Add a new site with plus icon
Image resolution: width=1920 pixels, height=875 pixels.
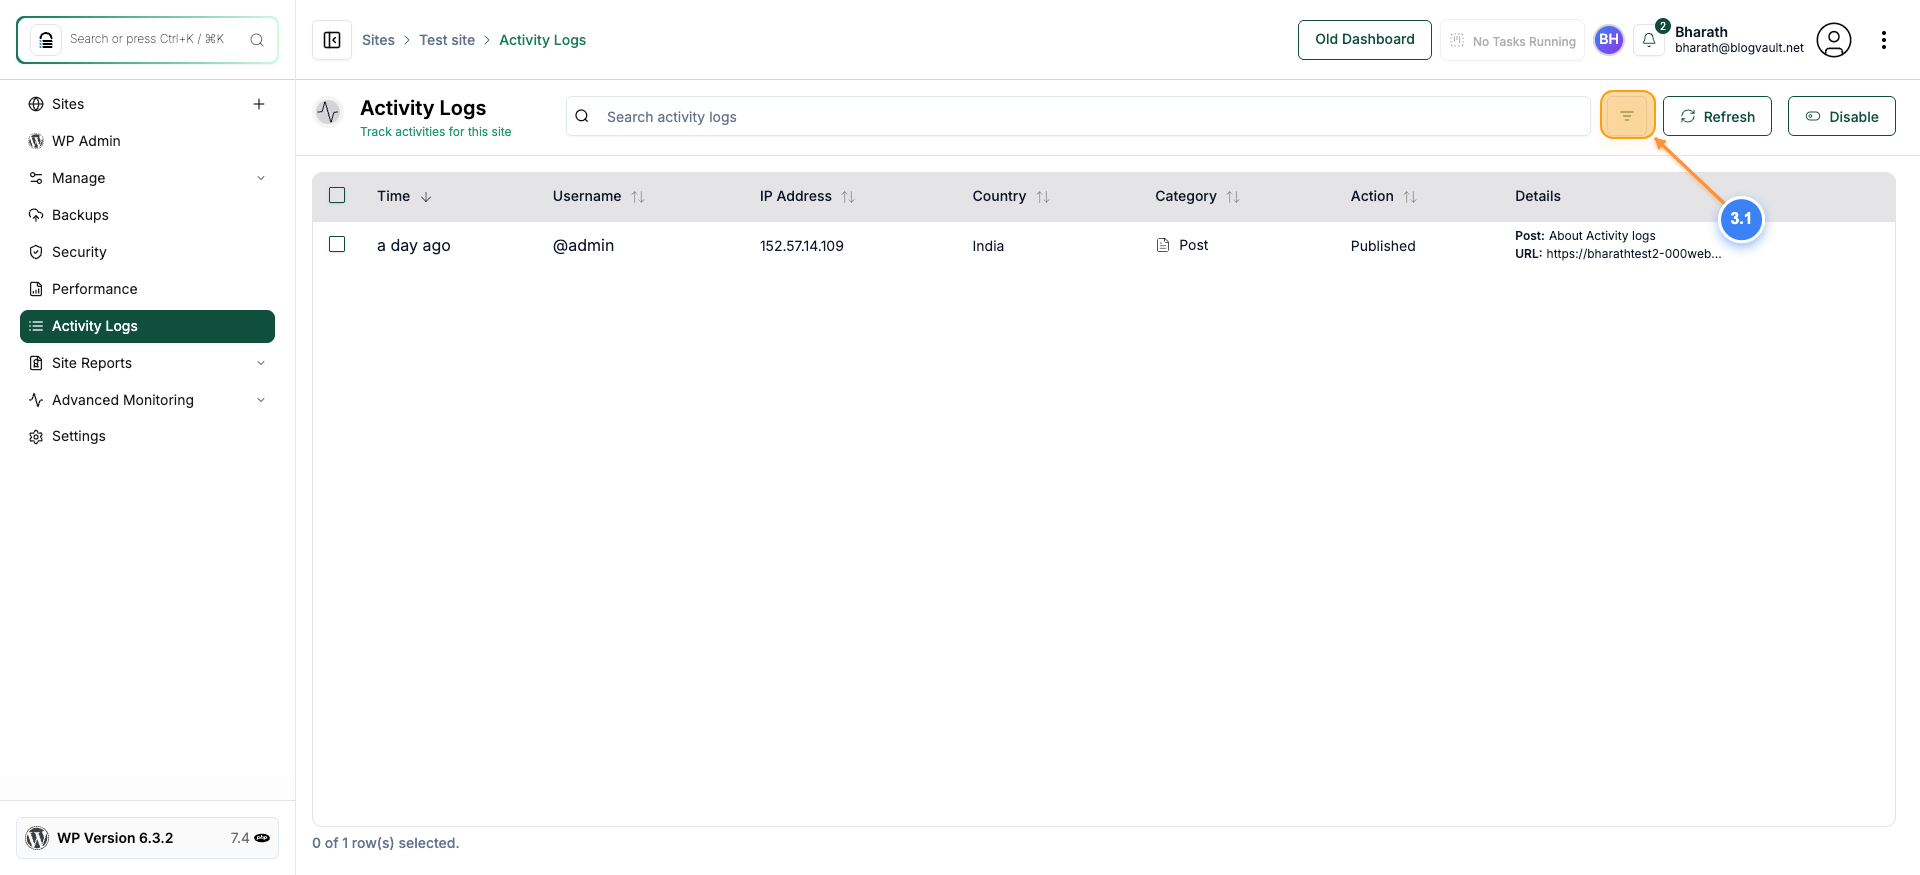pos(259,104)
